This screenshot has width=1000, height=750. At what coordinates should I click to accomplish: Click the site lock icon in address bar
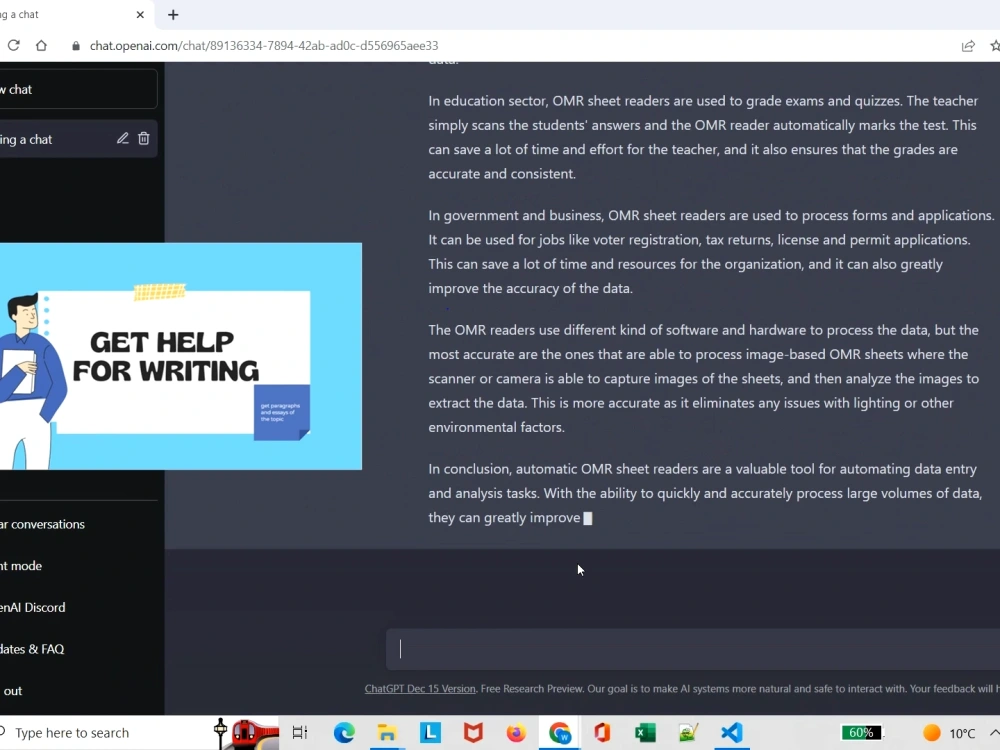tap(76, 46)
